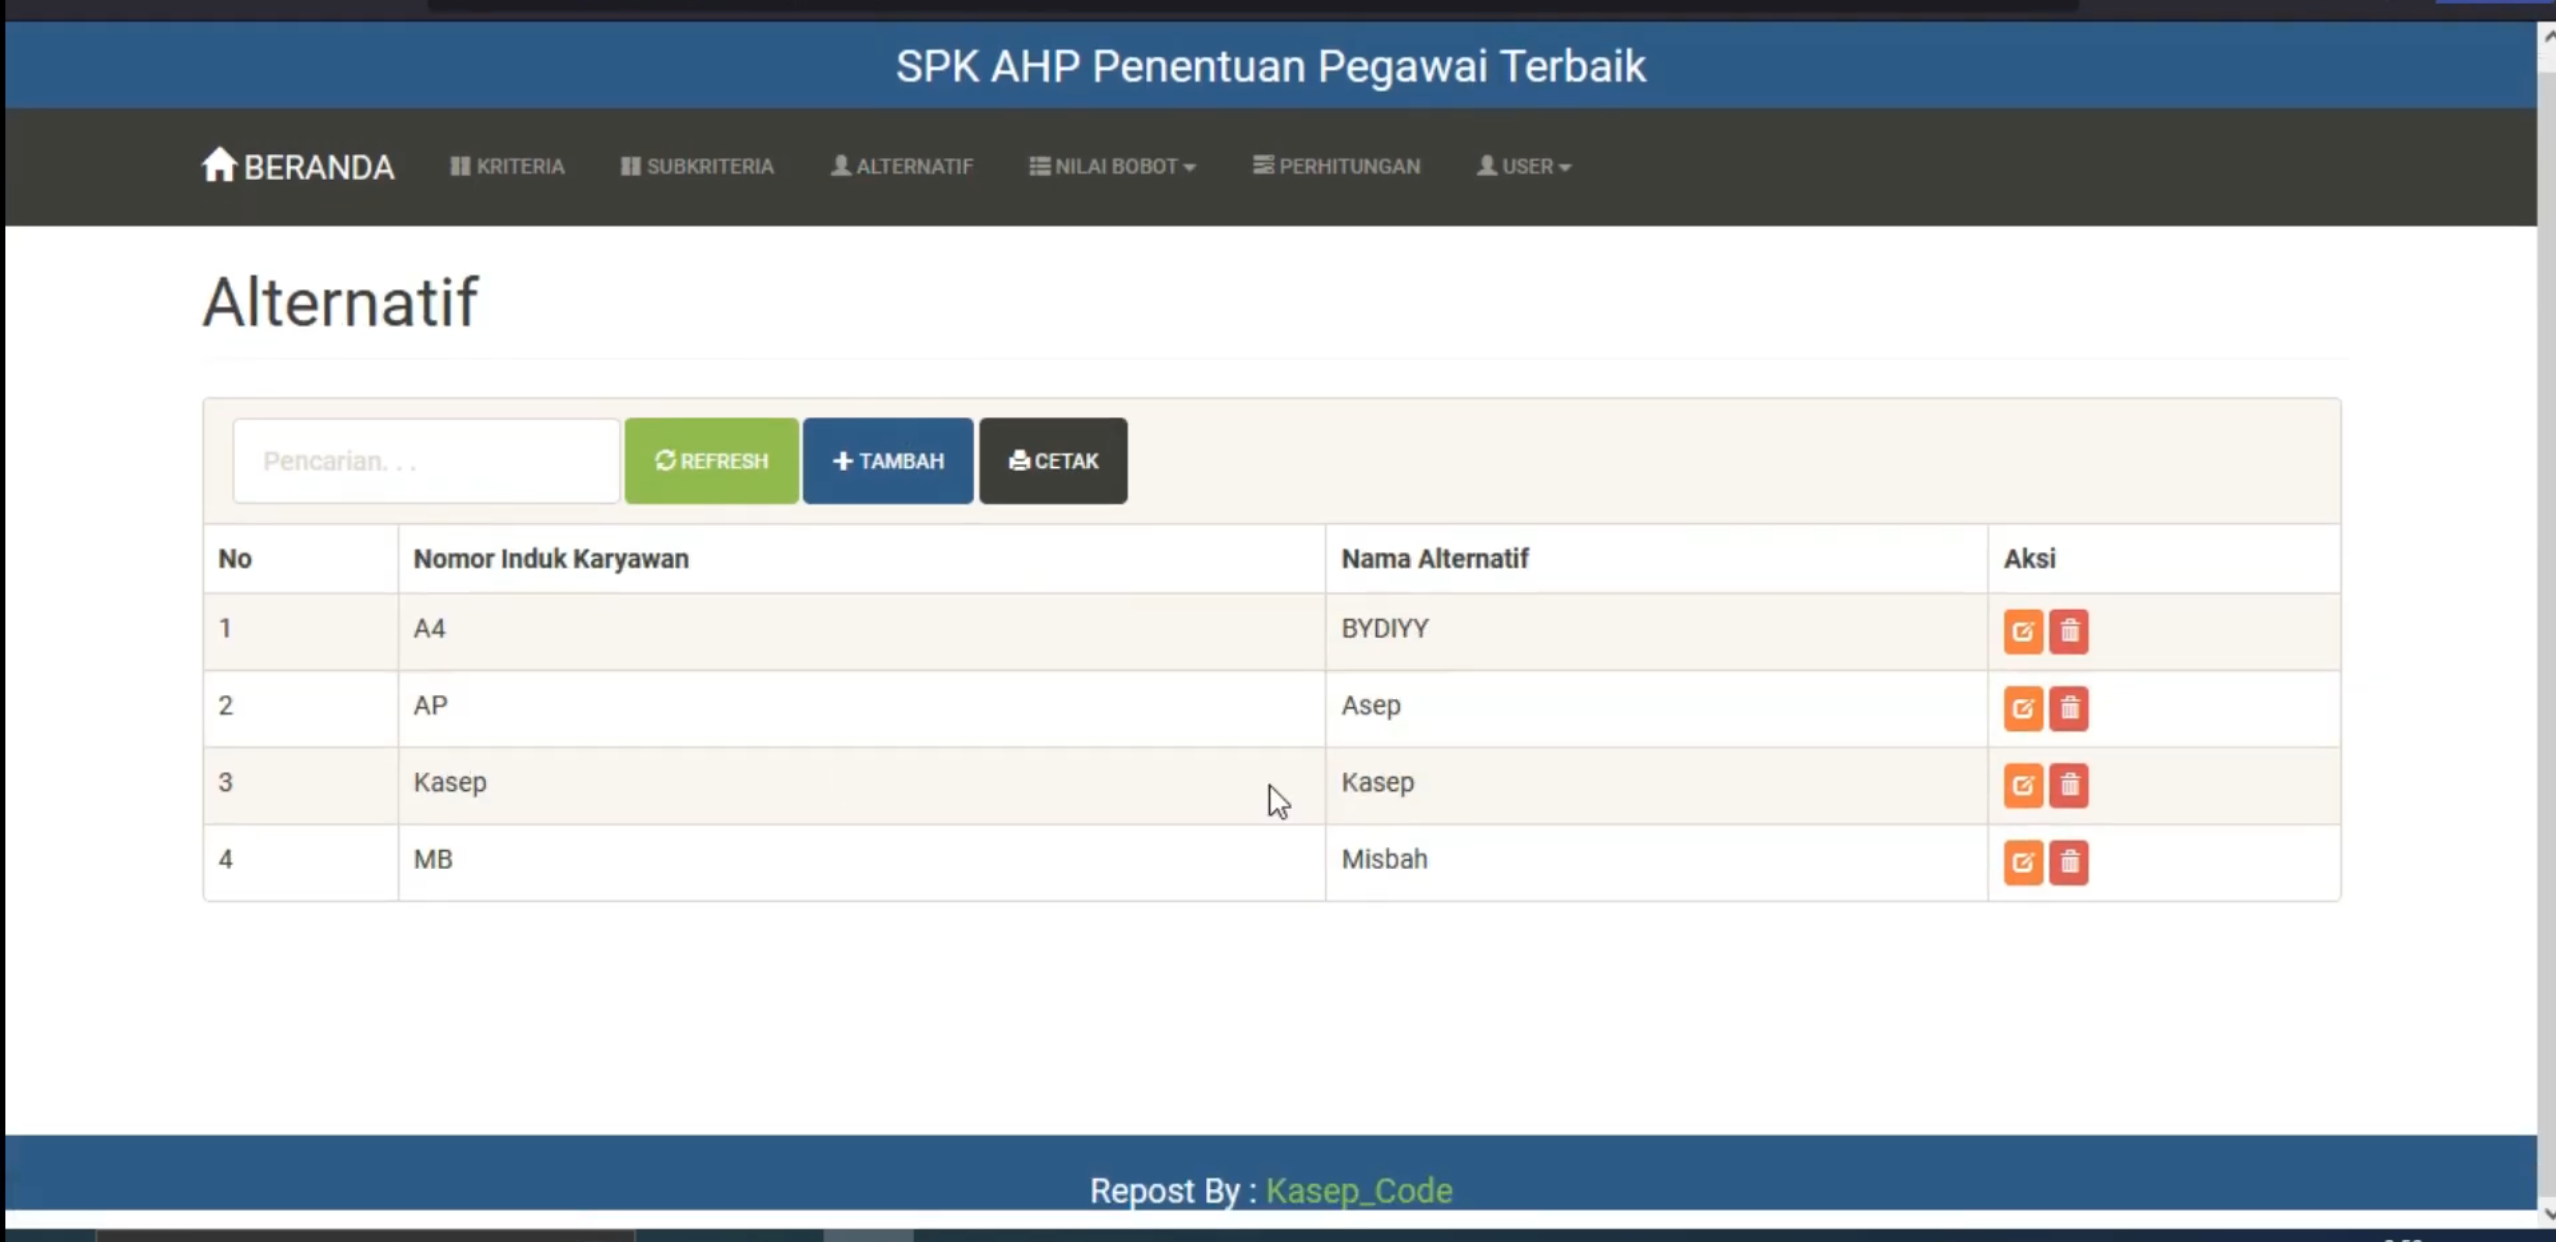This screenshot has width=2556, height=1242.
Task: Click the scrollbar up arrow
Action: (2547, 36)
